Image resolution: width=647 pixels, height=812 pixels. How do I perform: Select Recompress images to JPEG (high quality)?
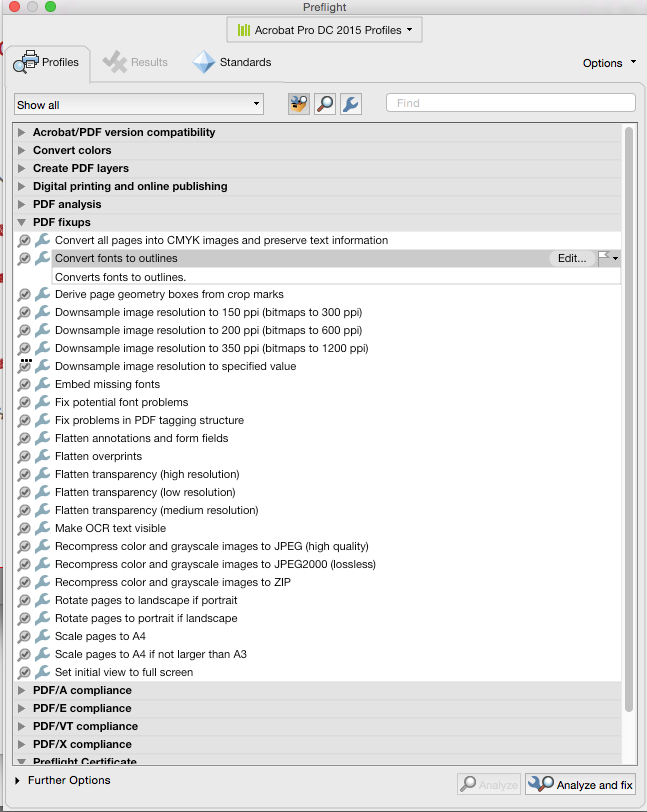(211, 546)
